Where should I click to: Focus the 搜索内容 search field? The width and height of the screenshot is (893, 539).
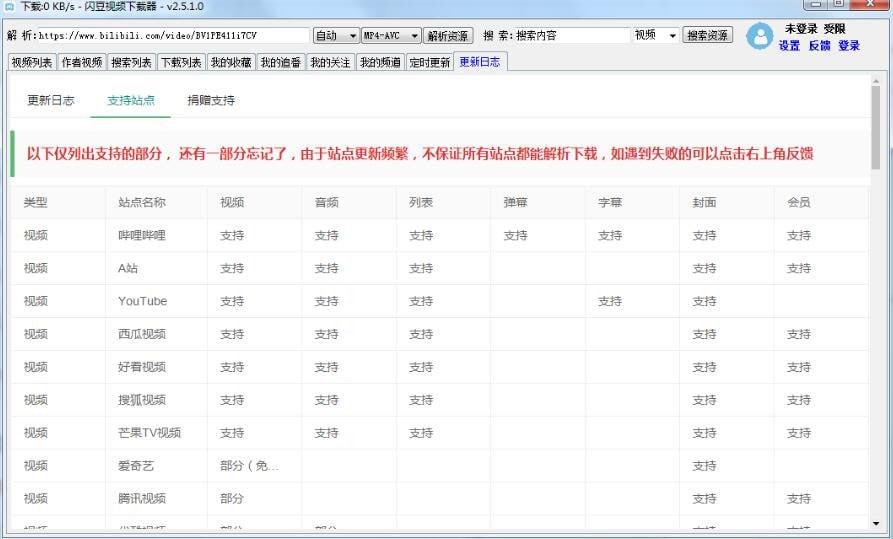(x=572, y=35)
